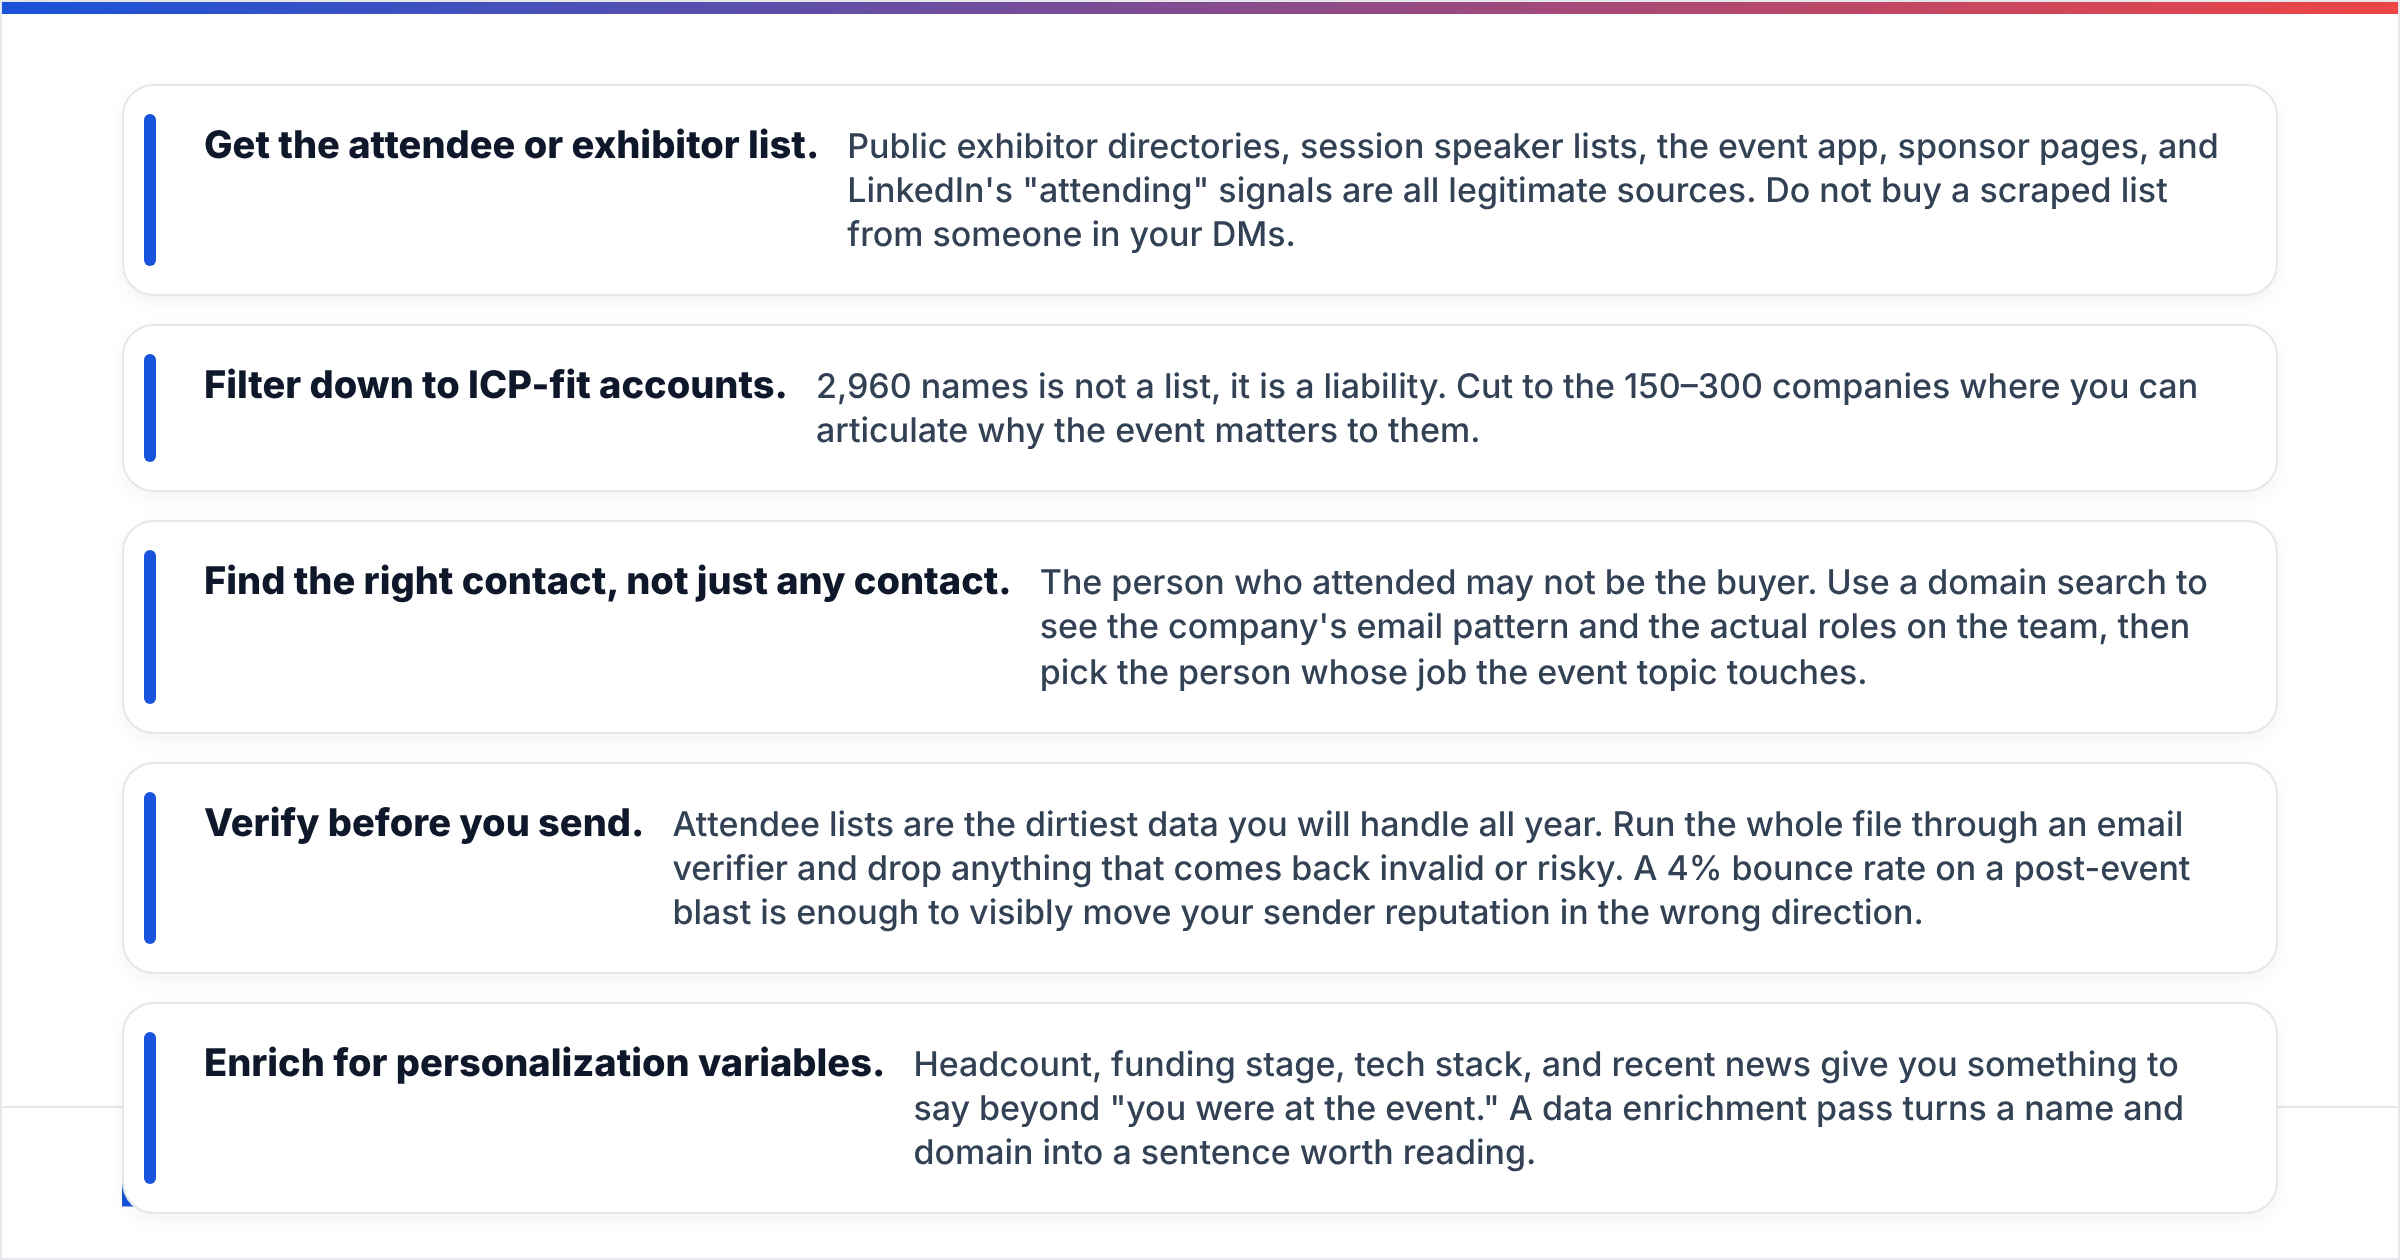Select the "Verify before you send." heading
The height and width of the screenshot is (1260, 2400).
point(424,824)
